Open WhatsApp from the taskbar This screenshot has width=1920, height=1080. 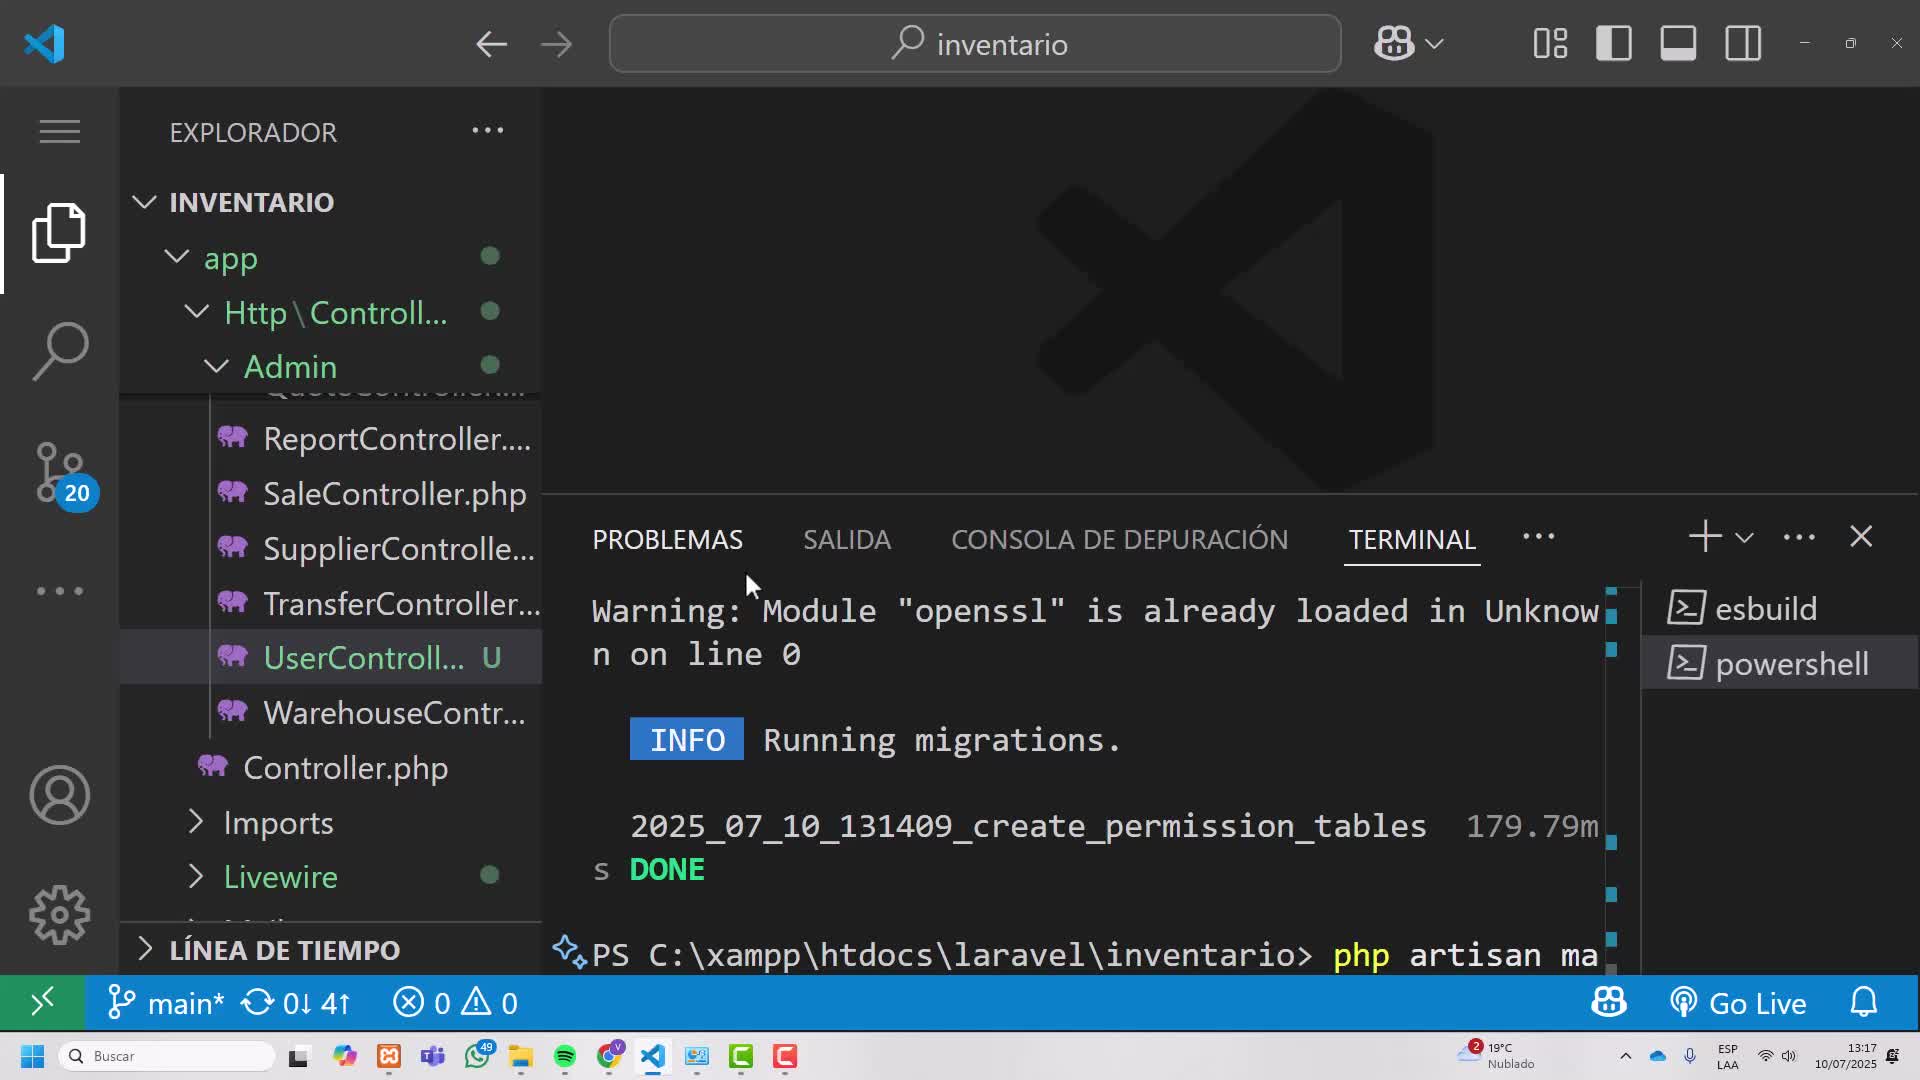coord(478,1055)
